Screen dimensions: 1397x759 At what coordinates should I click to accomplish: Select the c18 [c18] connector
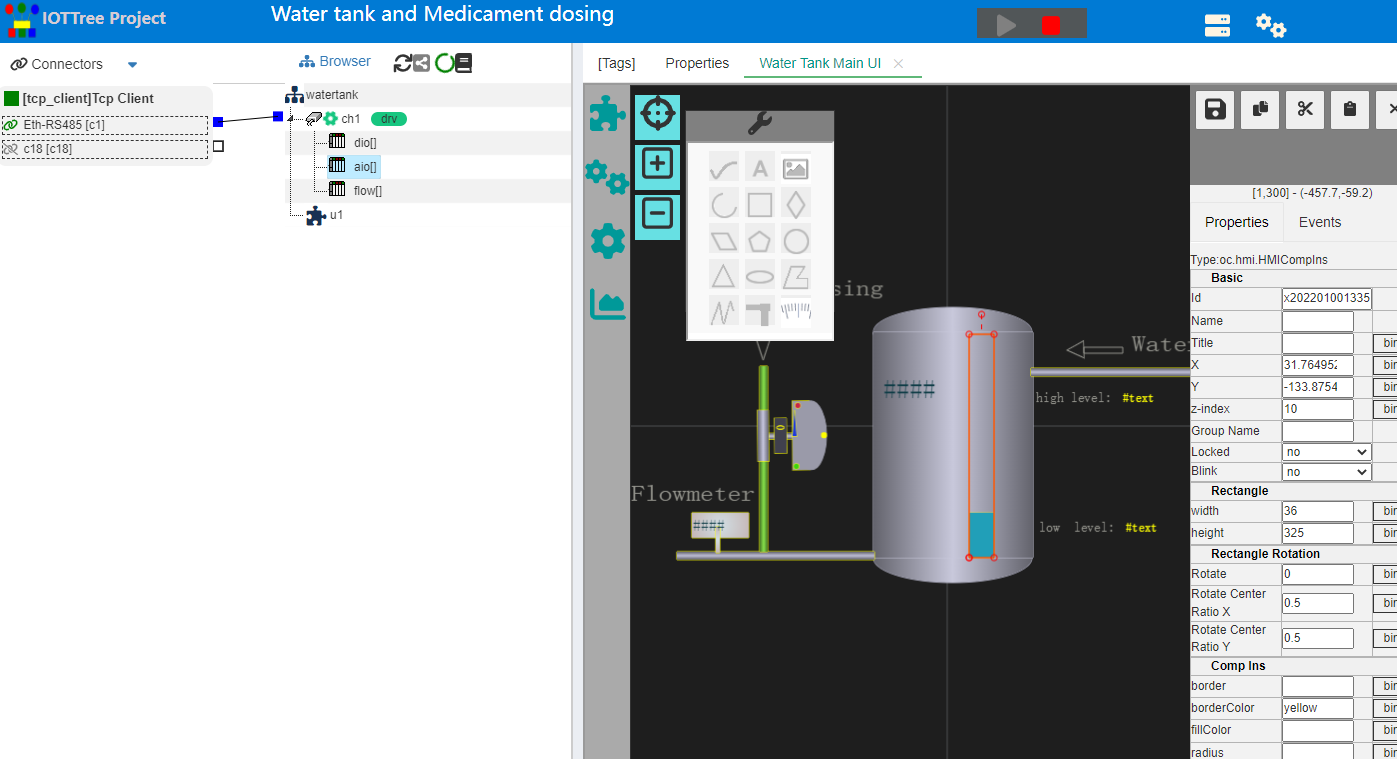pyautogui.click(x=105, y=149)
